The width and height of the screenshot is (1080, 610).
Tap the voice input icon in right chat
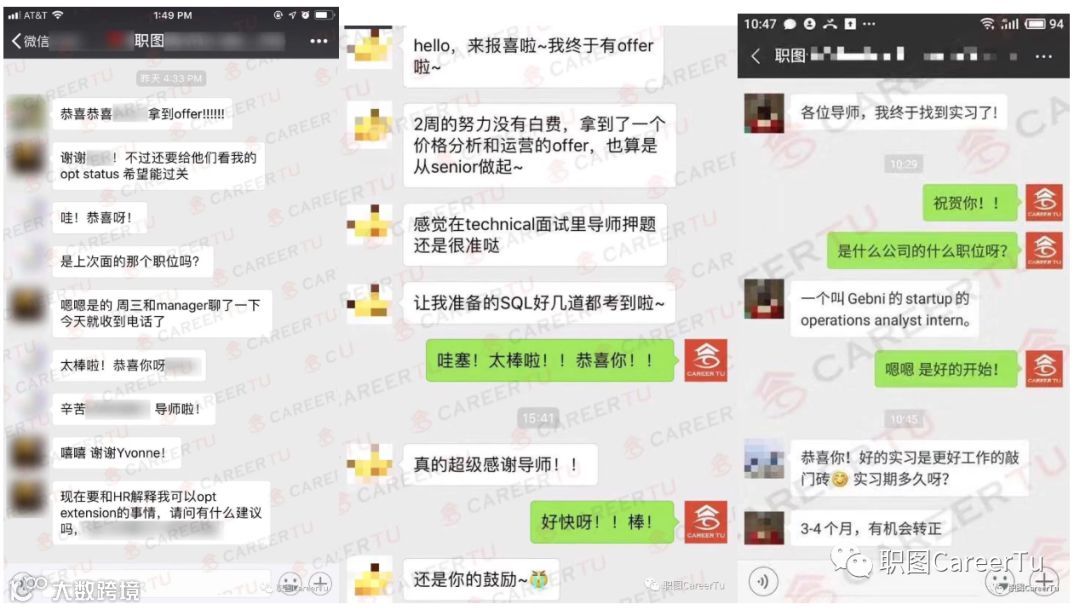click(762, 581)
